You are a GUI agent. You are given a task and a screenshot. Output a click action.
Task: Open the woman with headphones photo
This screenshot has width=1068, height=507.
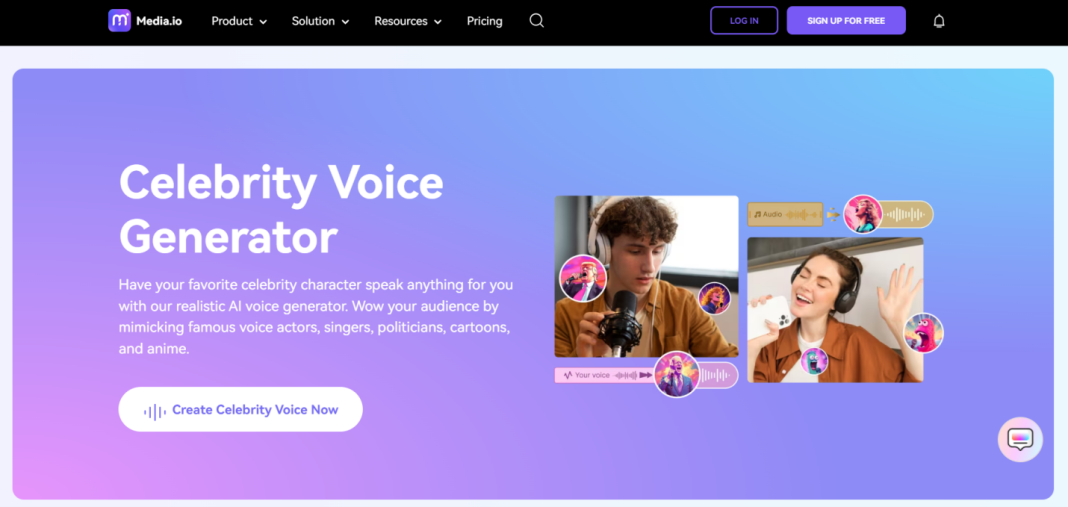[x=835, y=309]
